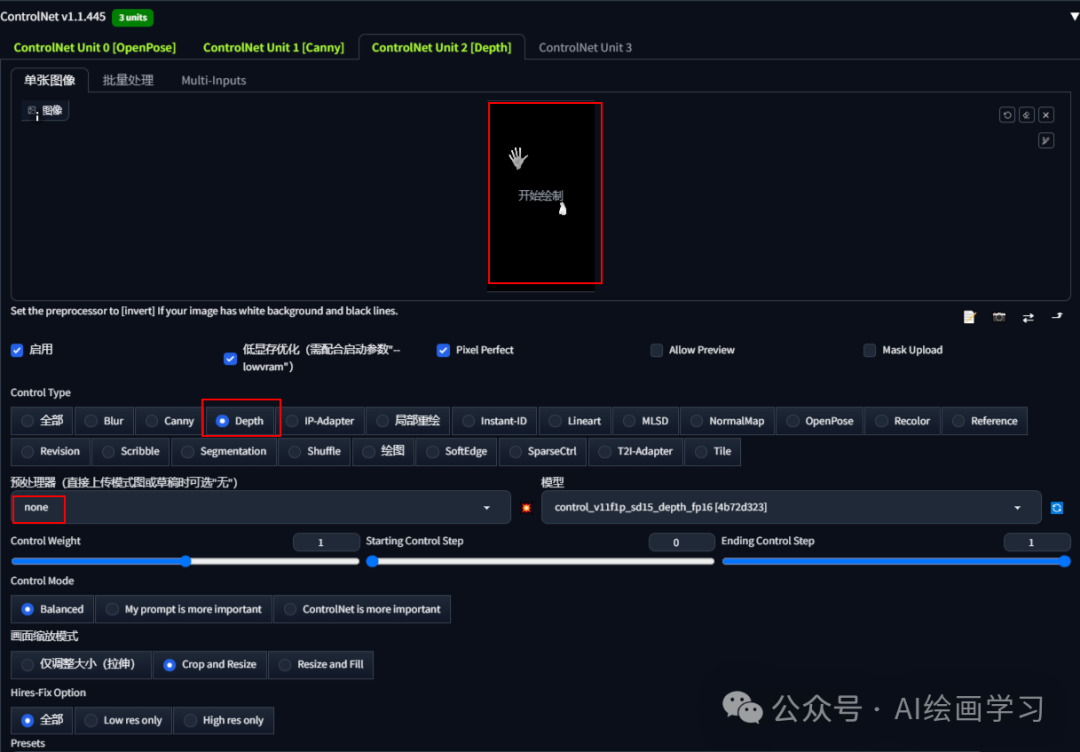Select the SparseCtrl control type

click(543, 452)
